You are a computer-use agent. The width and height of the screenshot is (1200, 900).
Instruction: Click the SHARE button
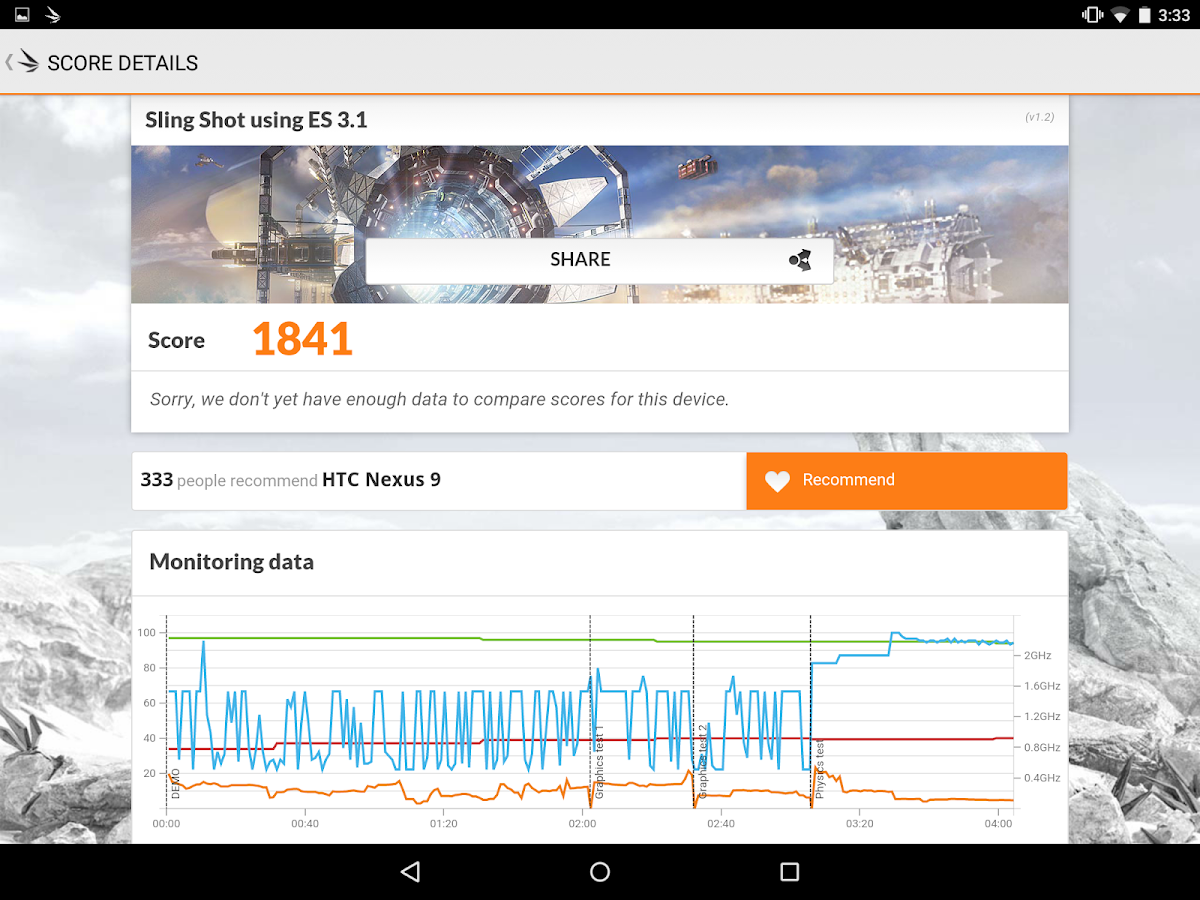coord(600,260)
